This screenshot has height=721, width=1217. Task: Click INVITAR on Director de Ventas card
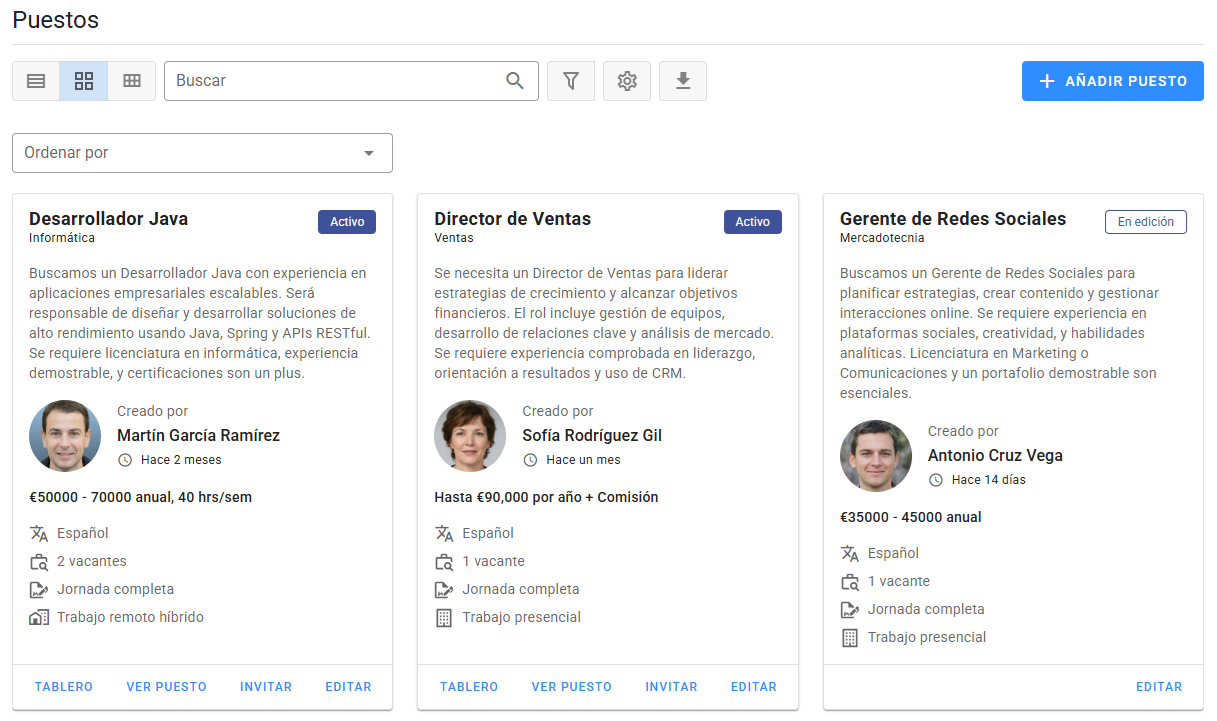(x=671, y=686)
